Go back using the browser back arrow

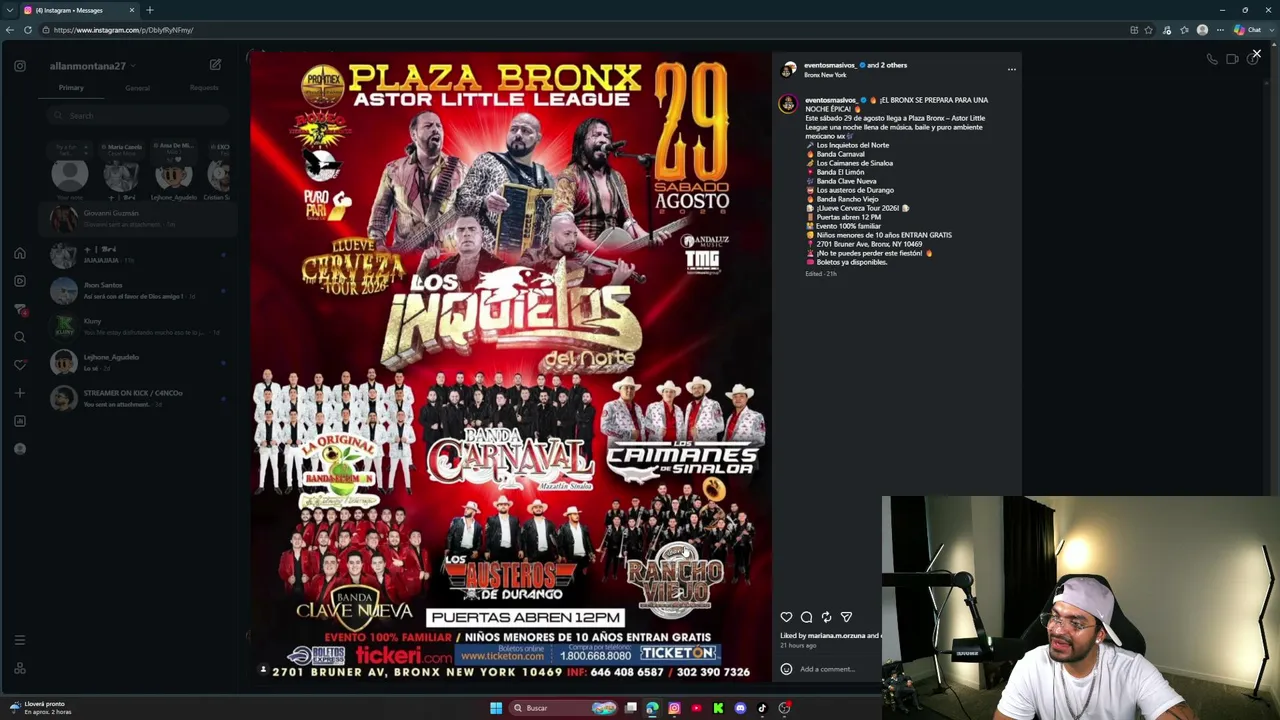(x=10, y=30)
